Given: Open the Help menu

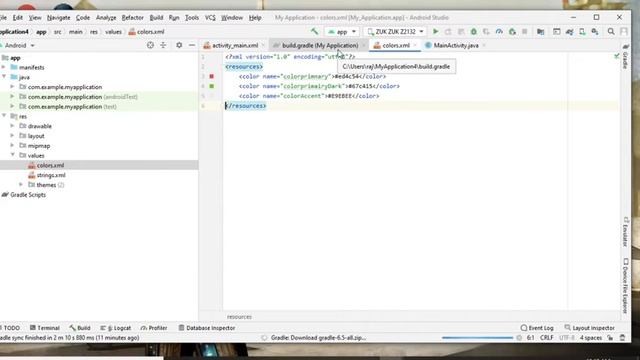Looking at the screenshot, I should pos(255,18).
